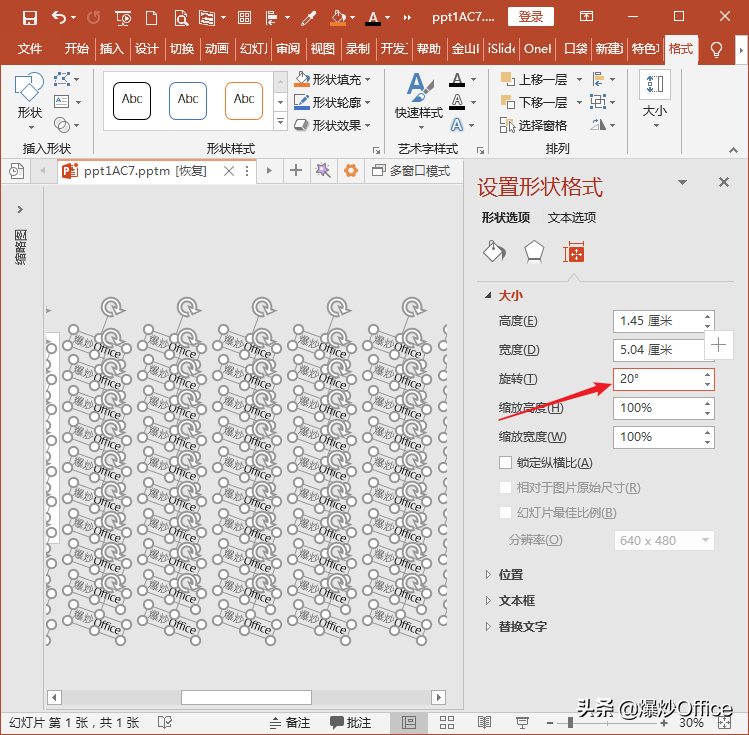The image size is (749, 735).
Task: Toggle Lock aspect ratio checkbox
Action: [x=505, y=462]
